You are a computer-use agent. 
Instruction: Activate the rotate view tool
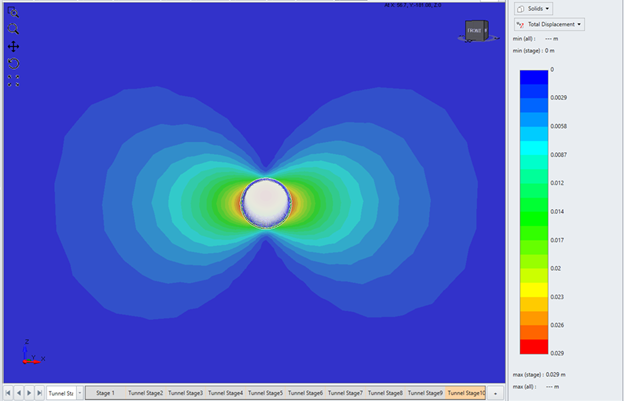point(13,64)
